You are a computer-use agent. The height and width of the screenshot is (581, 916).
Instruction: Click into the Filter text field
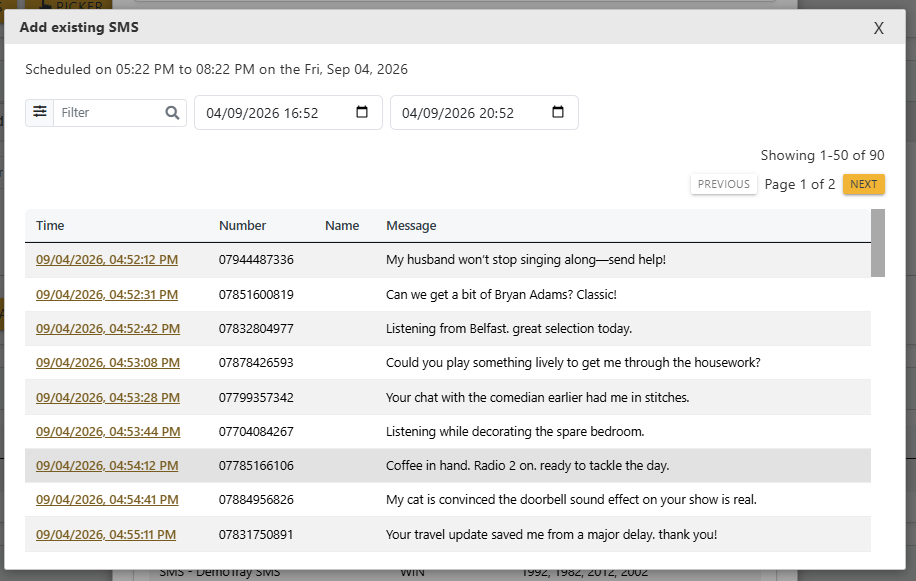108,113
